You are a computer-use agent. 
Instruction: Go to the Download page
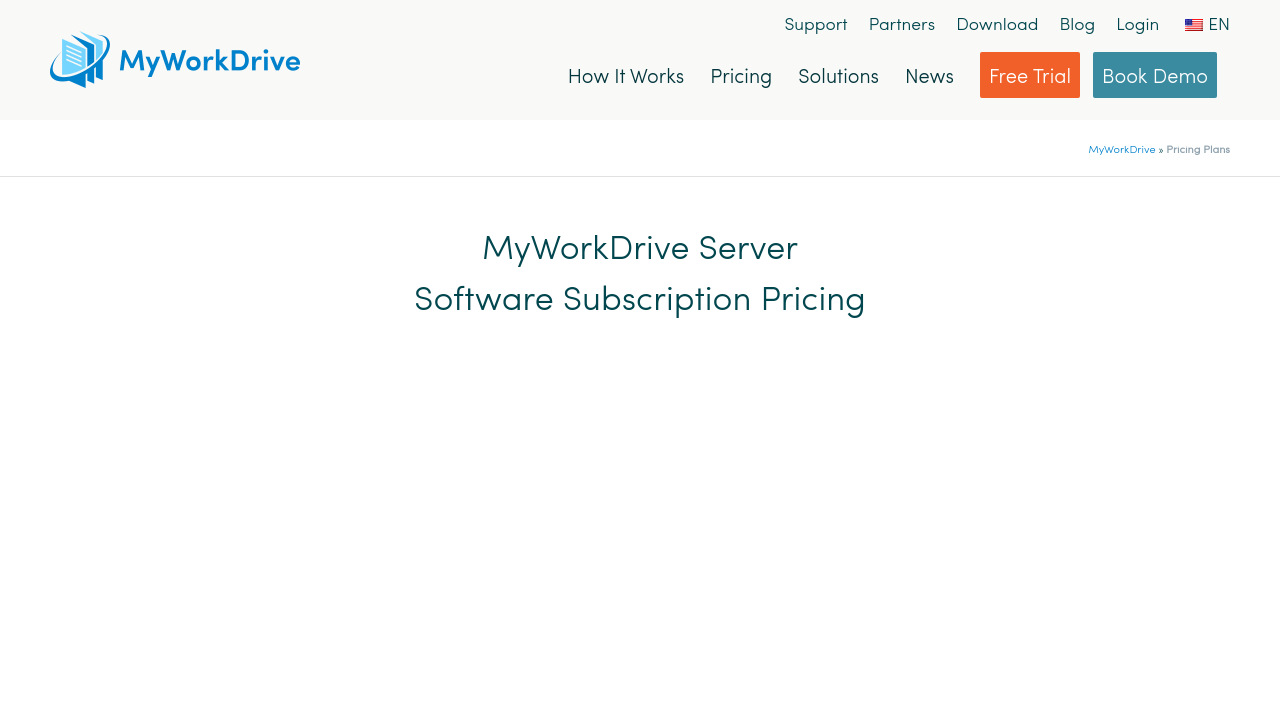[x=997, y=24]
